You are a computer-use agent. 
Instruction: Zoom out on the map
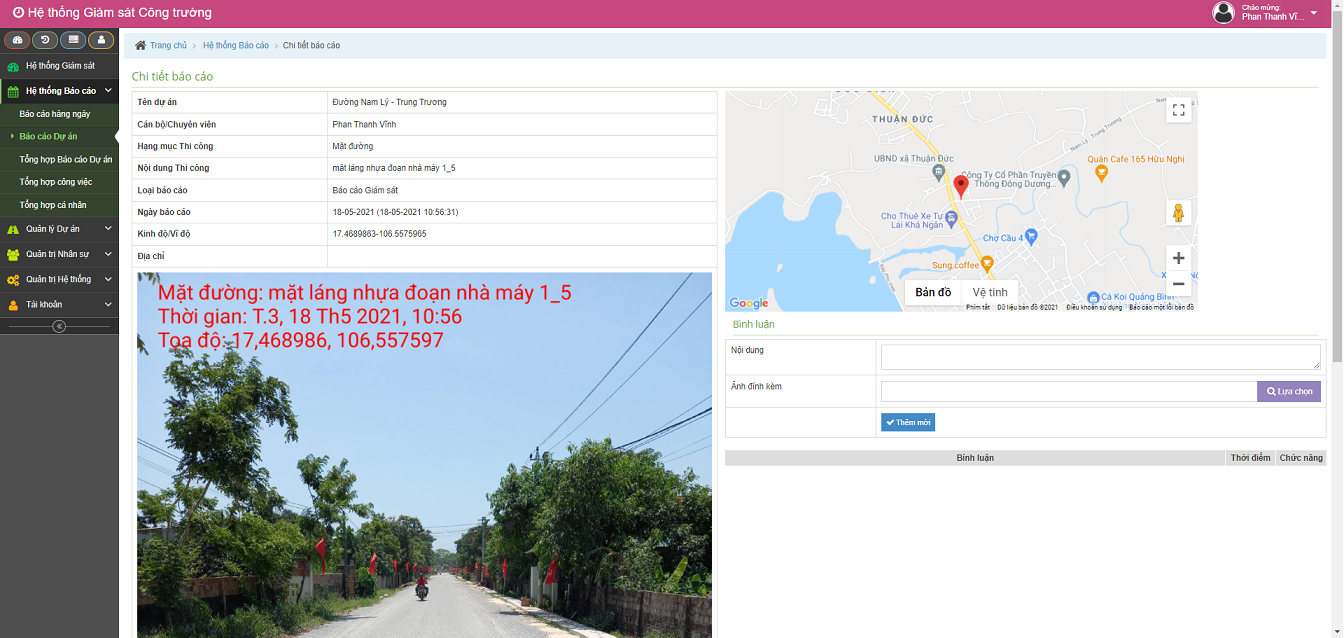tap(1178, 284)
